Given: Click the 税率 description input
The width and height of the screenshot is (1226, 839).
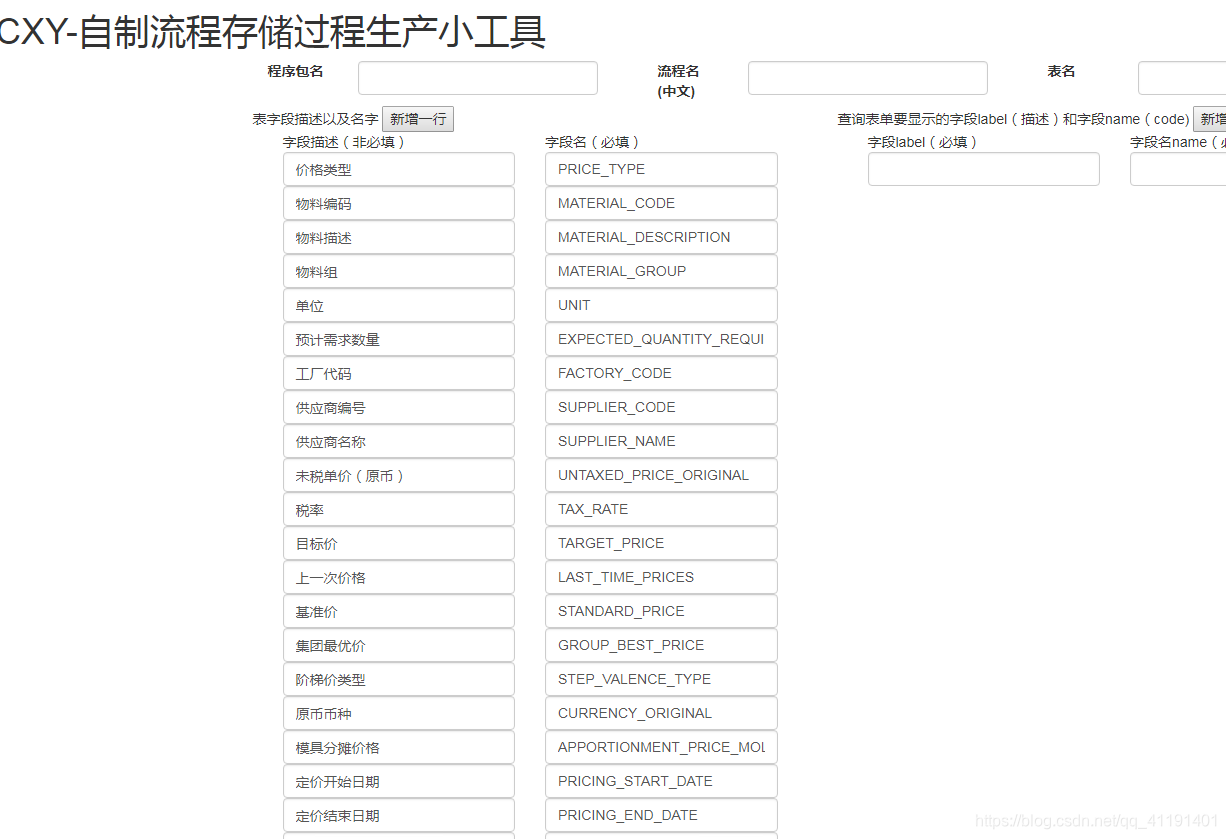Looking at the screenshot, I should click(399, 509).
